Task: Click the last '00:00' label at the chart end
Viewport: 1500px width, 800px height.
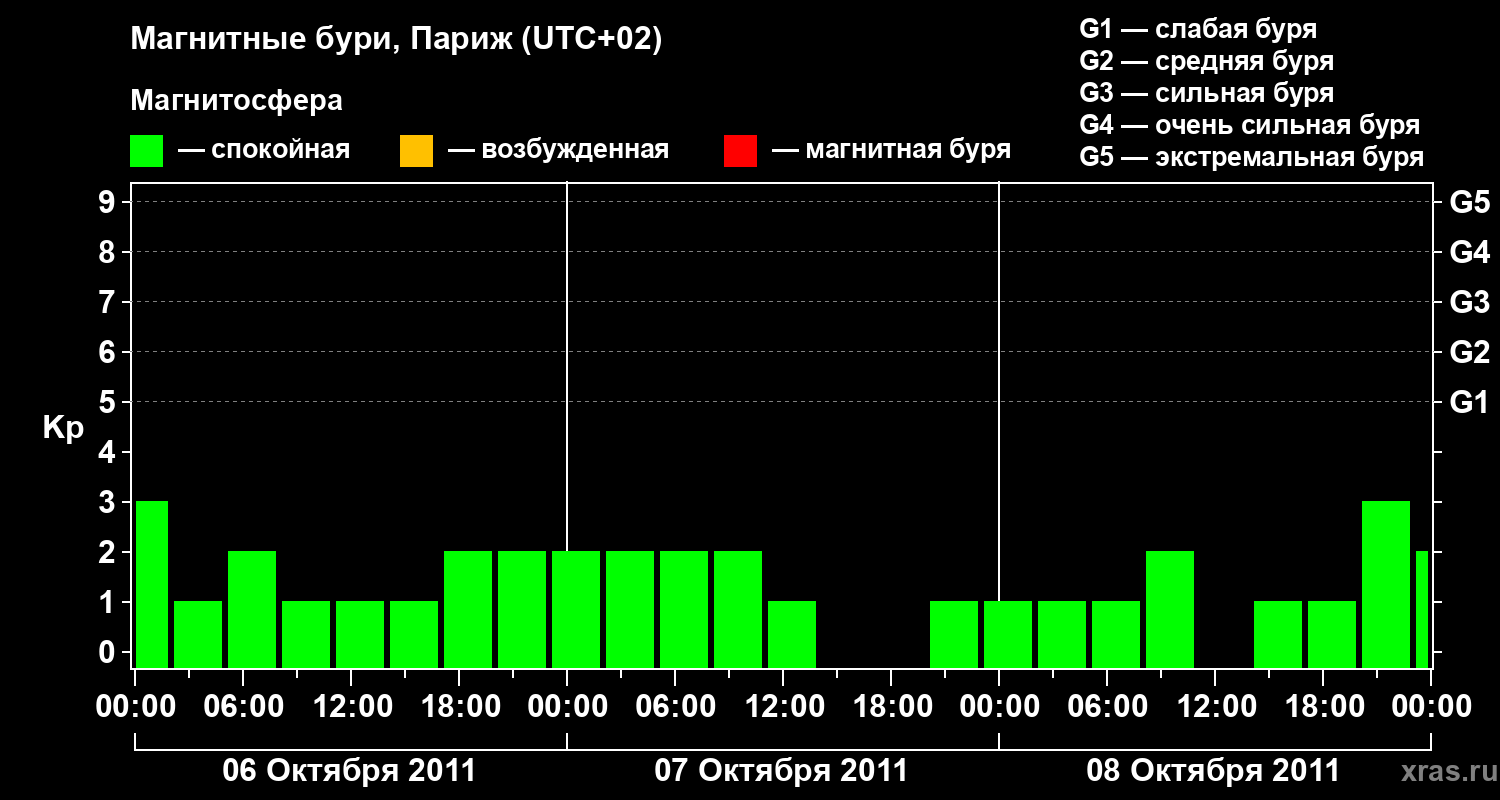Action: [1430, 706]
